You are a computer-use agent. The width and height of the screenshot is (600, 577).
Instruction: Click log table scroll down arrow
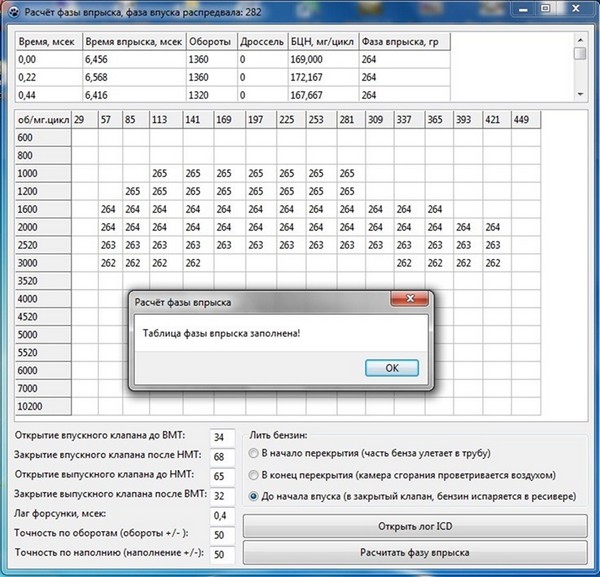click(580, 94)
